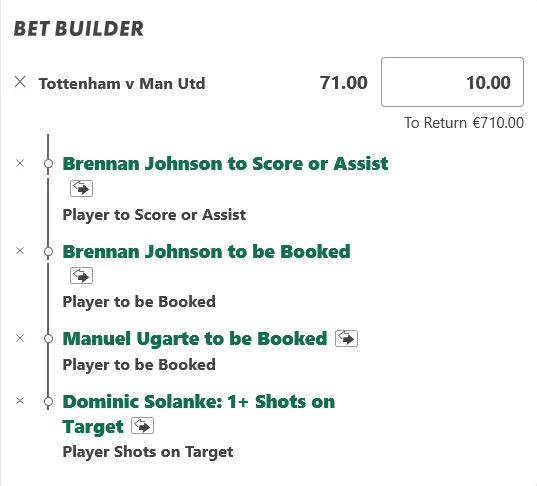Click the Bet Builder heading
The image size is (537, 486).
tap(79, 28)
